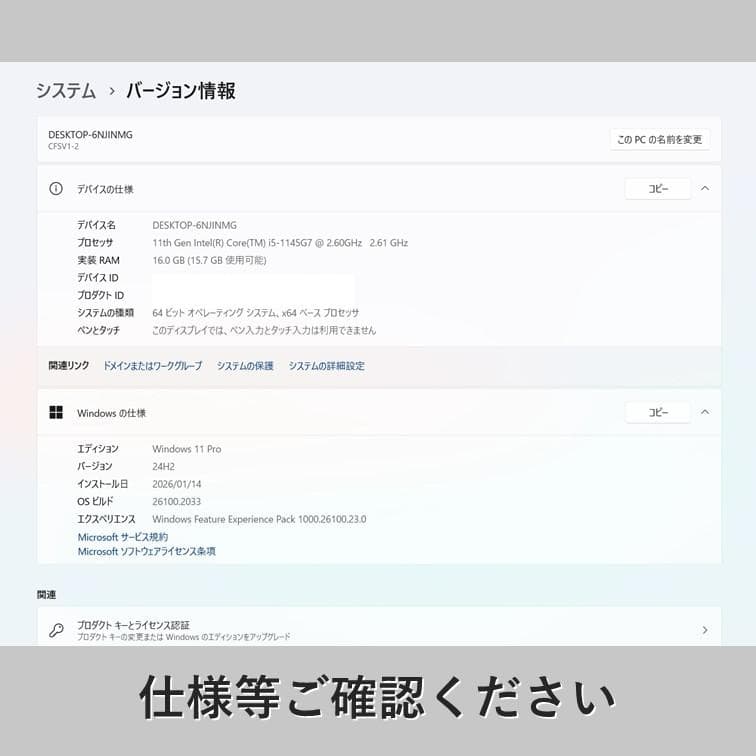
Task: Copy the device specifications with コピー
Action: (658, 189)
